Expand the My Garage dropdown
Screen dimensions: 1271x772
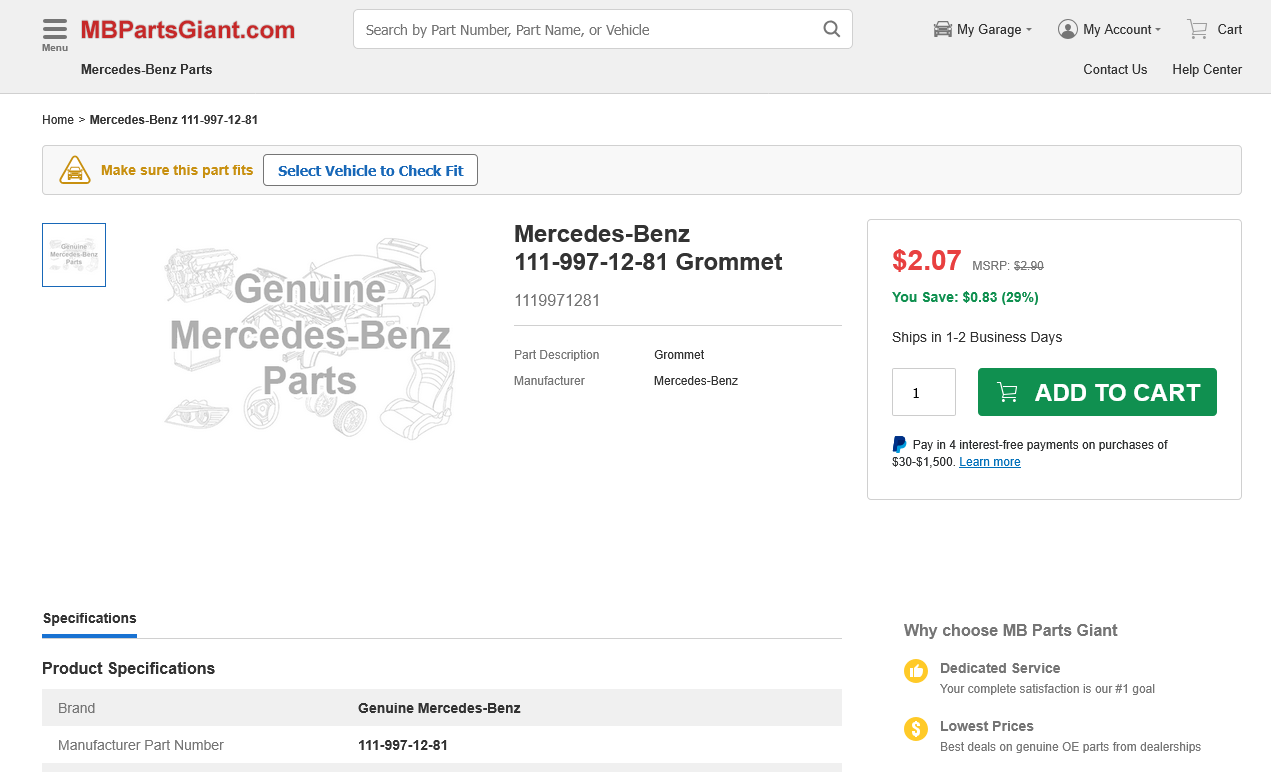(x=983, y=30)
